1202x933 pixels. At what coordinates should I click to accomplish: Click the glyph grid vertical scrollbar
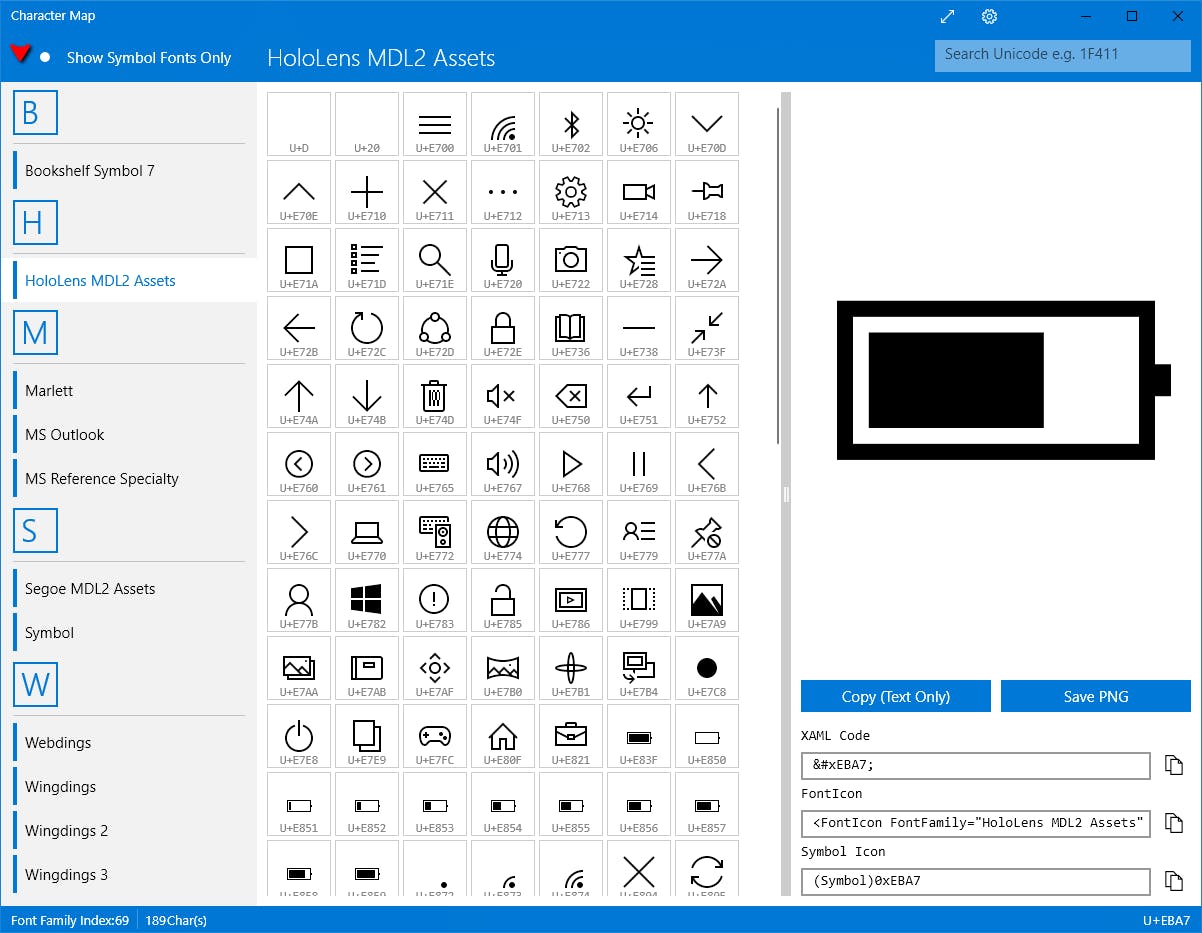point(778,275)
